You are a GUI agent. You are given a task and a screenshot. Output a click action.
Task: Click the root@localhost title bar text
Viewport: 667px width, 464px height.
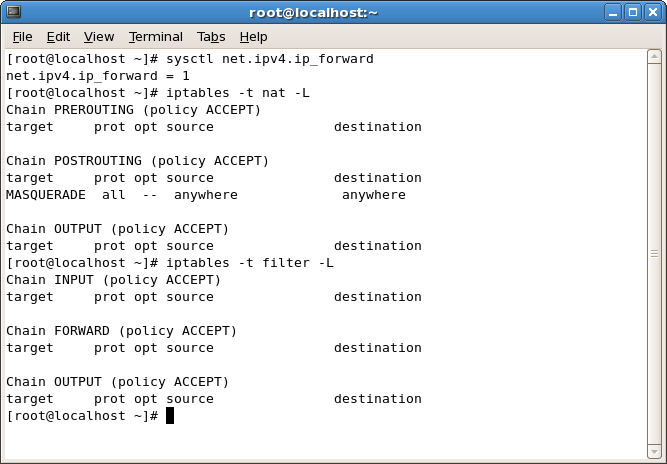314,13
